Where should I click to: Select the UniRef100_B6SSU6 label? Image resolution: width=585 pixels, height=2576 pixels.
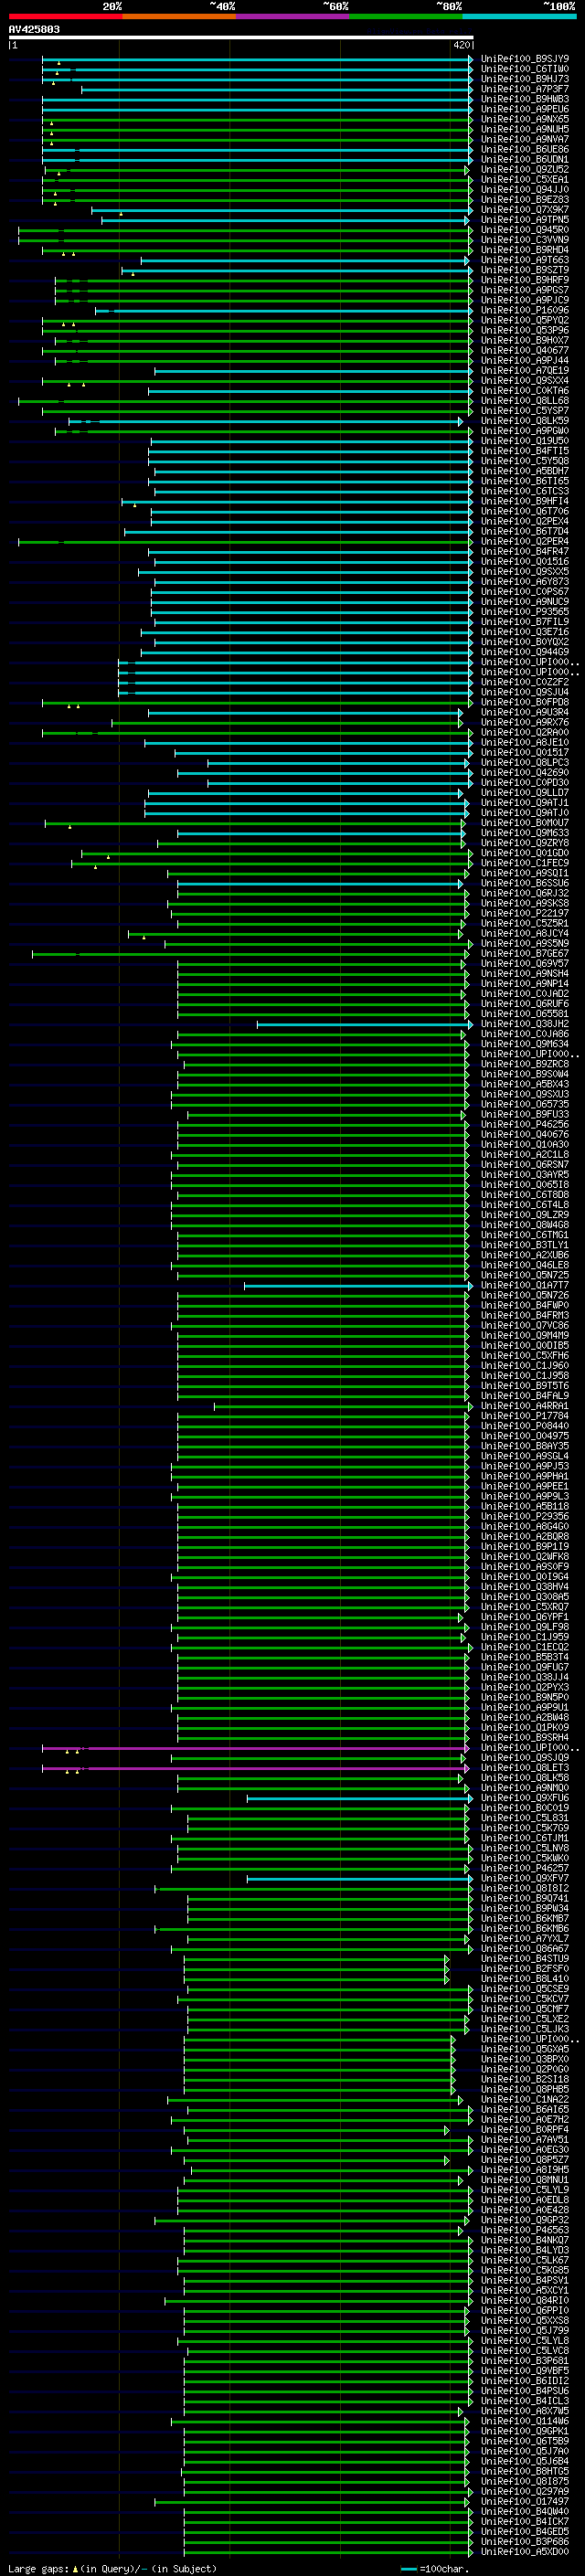[x=525, y=883]
